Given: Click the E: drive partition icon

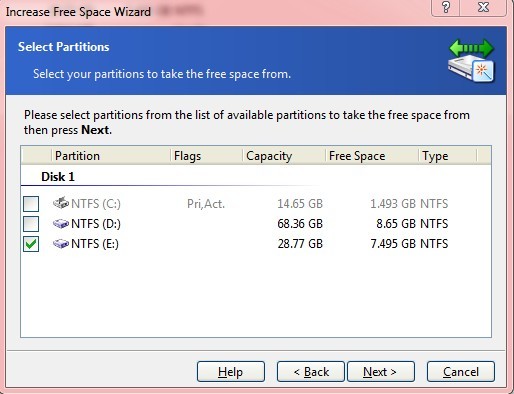Looking at the screenshot, I should click(61, 244).
